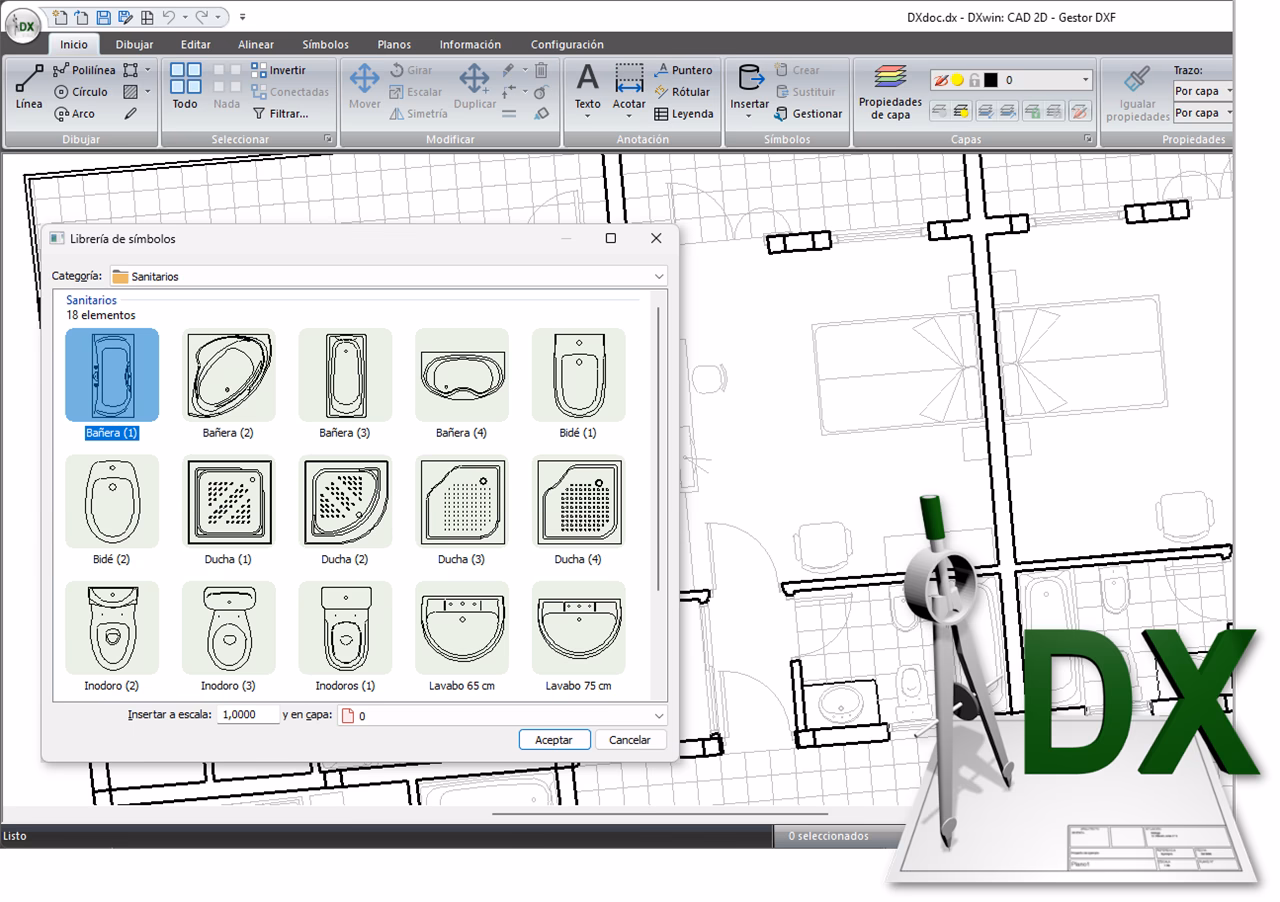This screenshot has width=1280, height=902.
Task: Save the drawing with the floppy disk icon
Action: pos(104,17)
